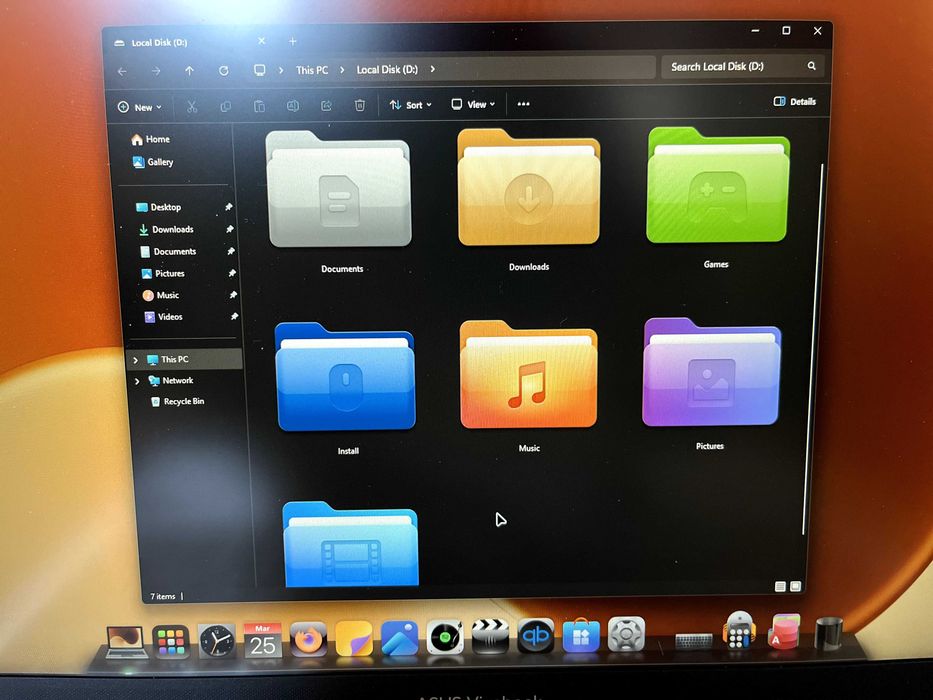Click the search magnifier icon

[x=812, y=65]
